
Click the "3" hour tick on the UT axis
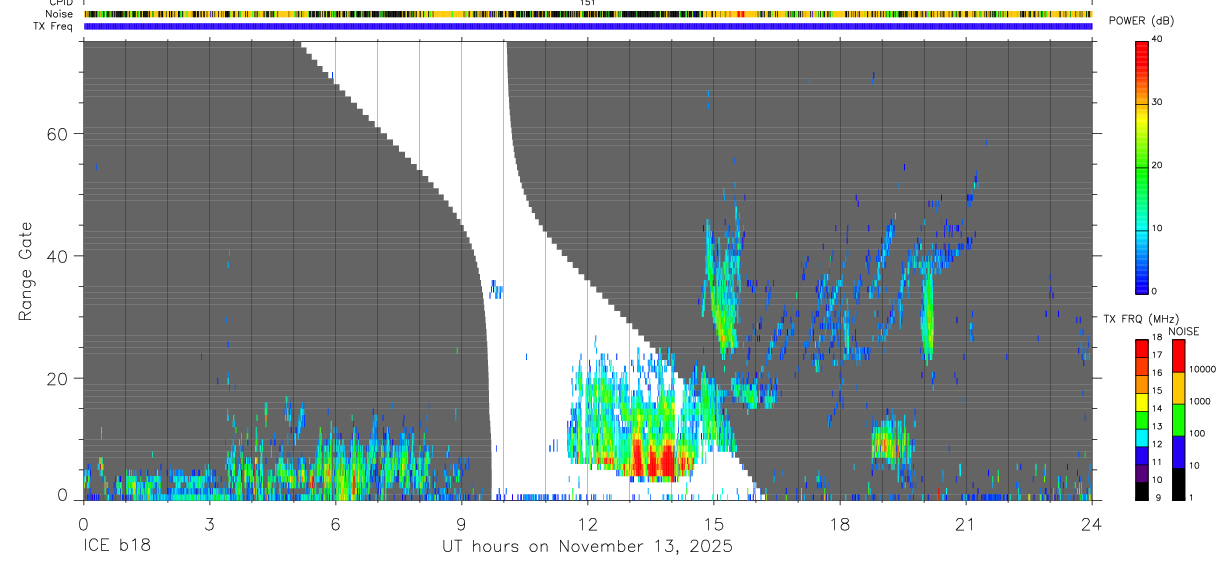click(x=209, y=523)
